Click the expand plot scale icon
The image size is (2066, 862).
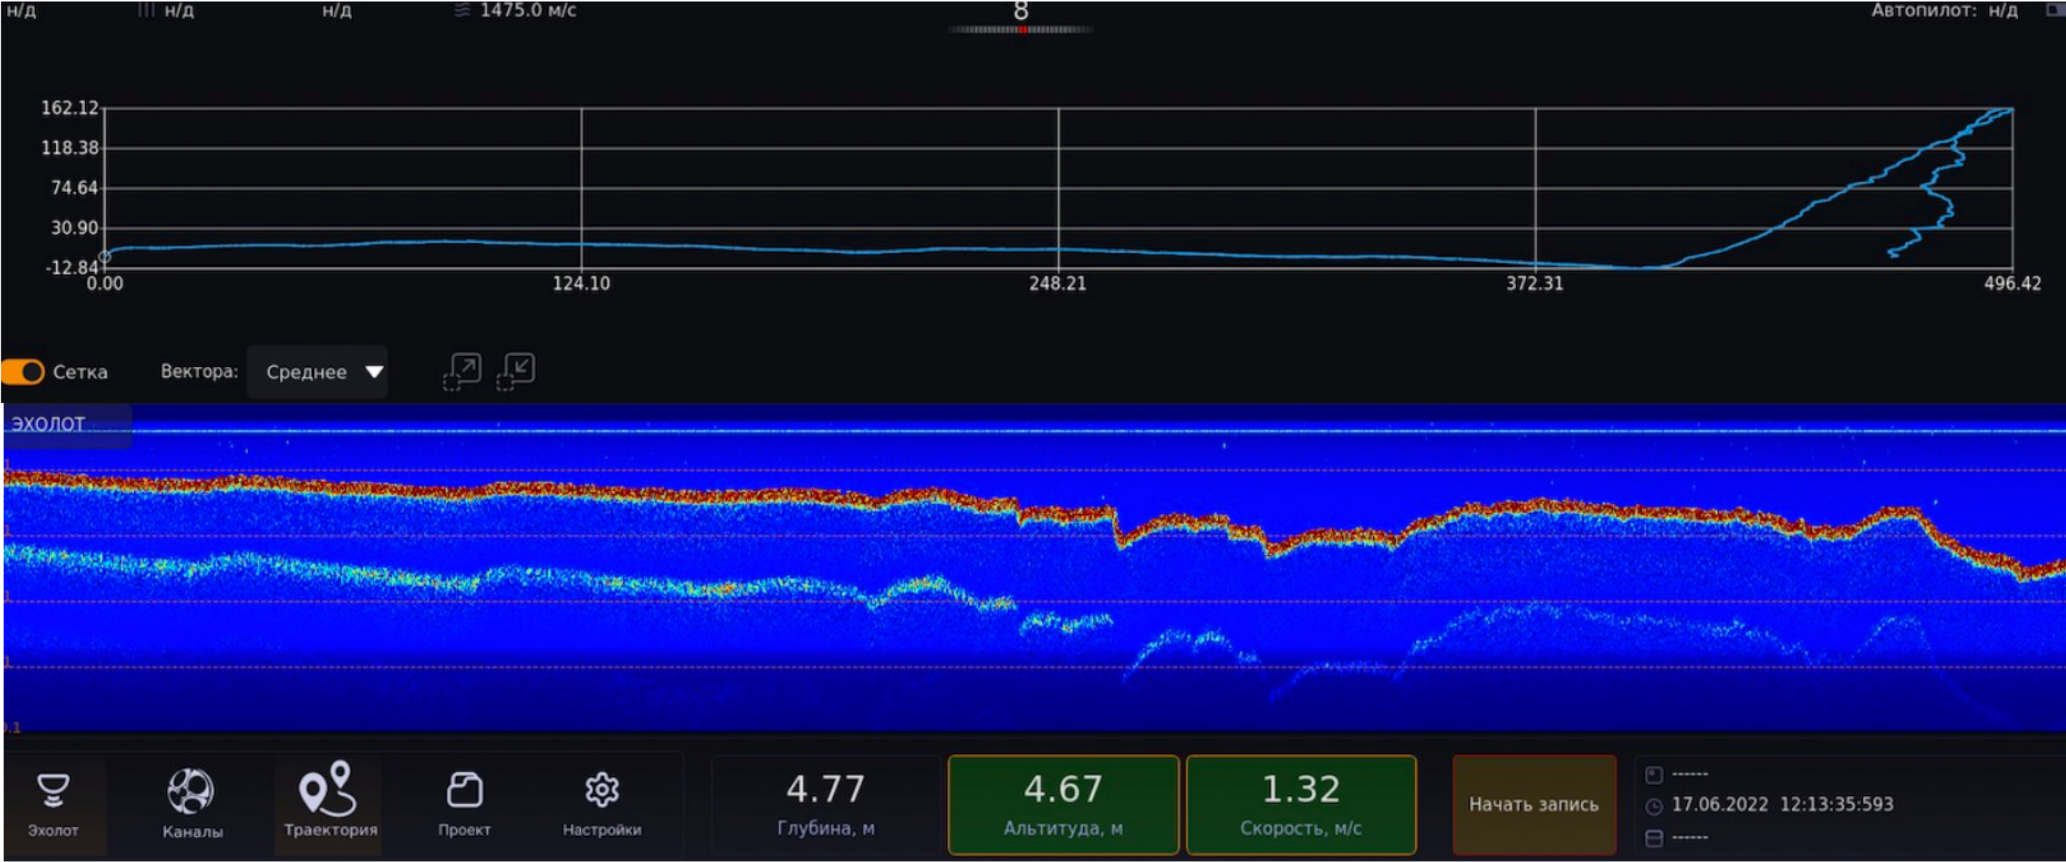pos(462,371)
